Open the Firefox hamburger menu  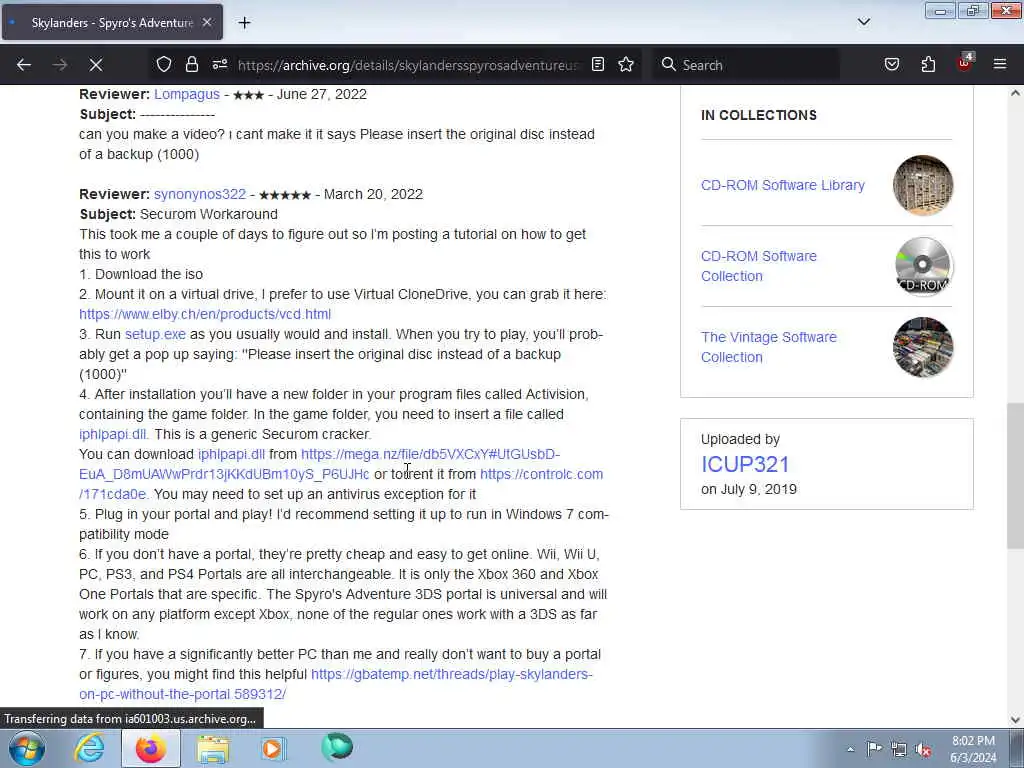(1000, 65)
